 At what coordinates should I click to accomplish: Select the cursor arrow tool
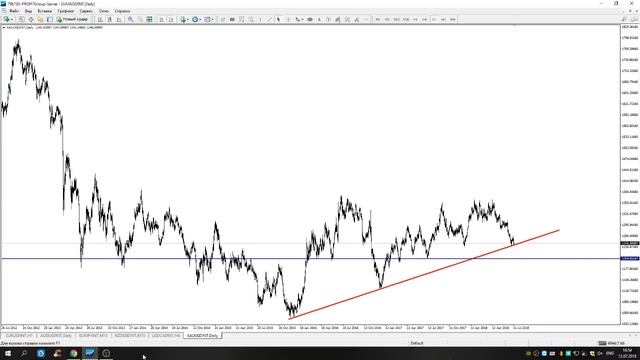278,19
